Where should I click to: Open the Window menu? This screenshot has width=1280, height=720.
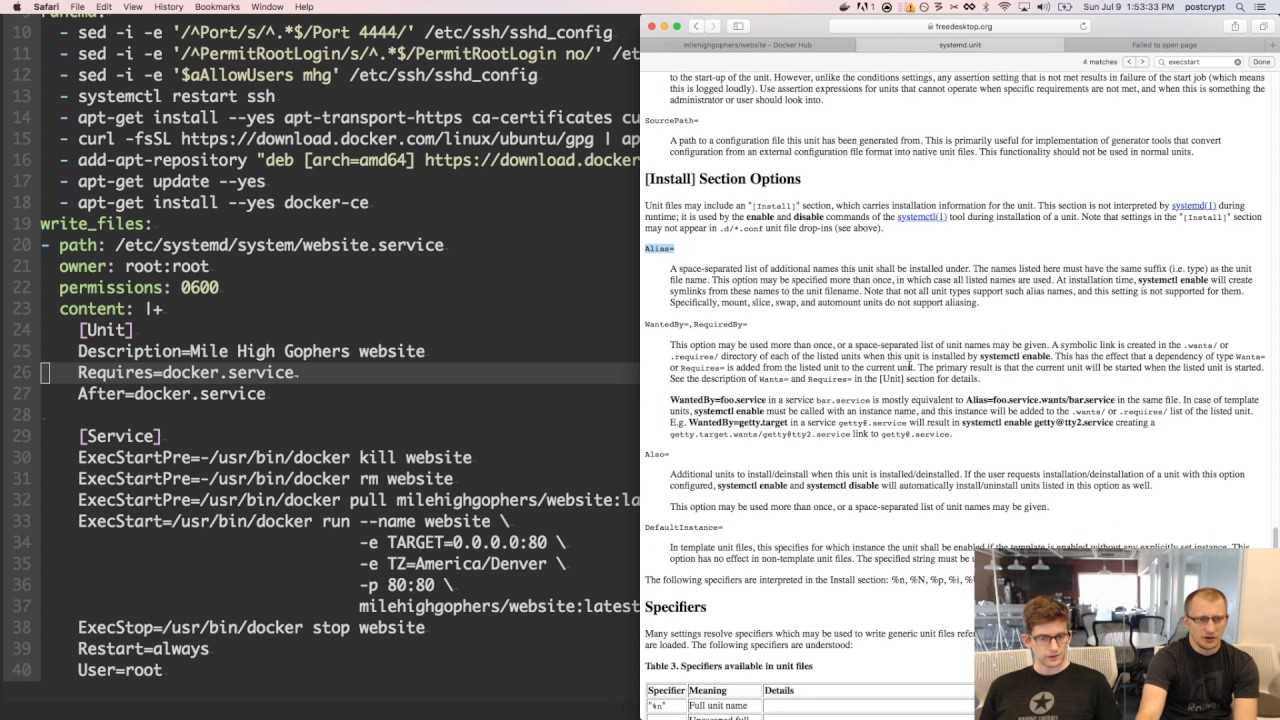pyautogui.click(x=267, y=7)
